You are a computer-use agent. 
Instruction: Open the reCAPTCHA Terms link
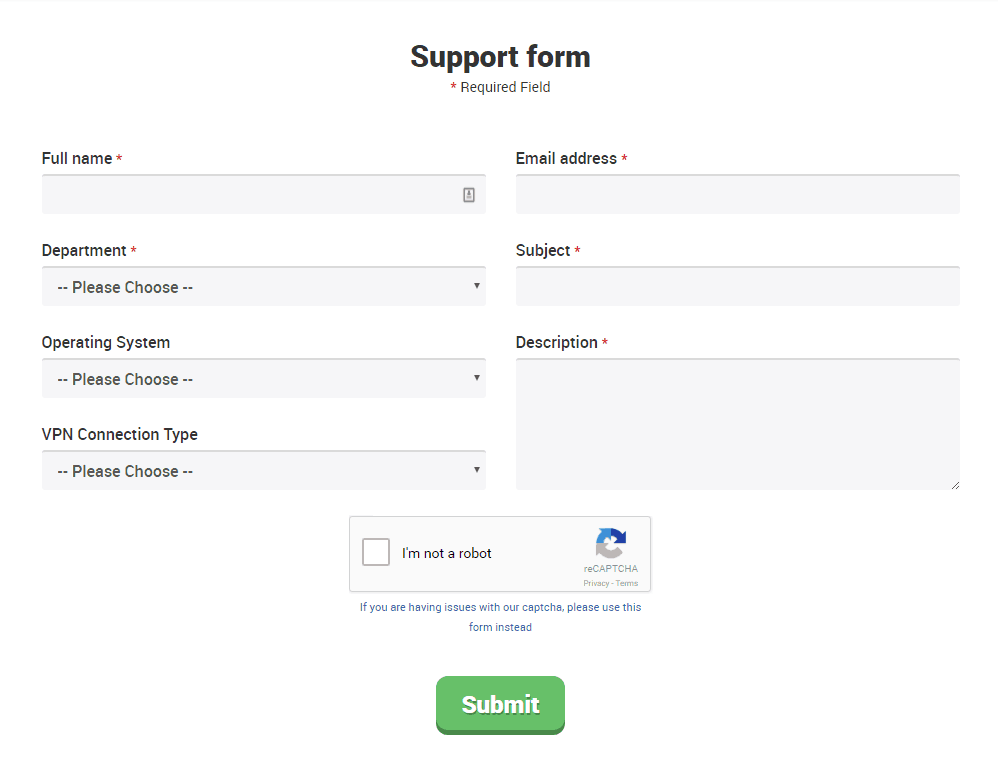tap(627, 583)
